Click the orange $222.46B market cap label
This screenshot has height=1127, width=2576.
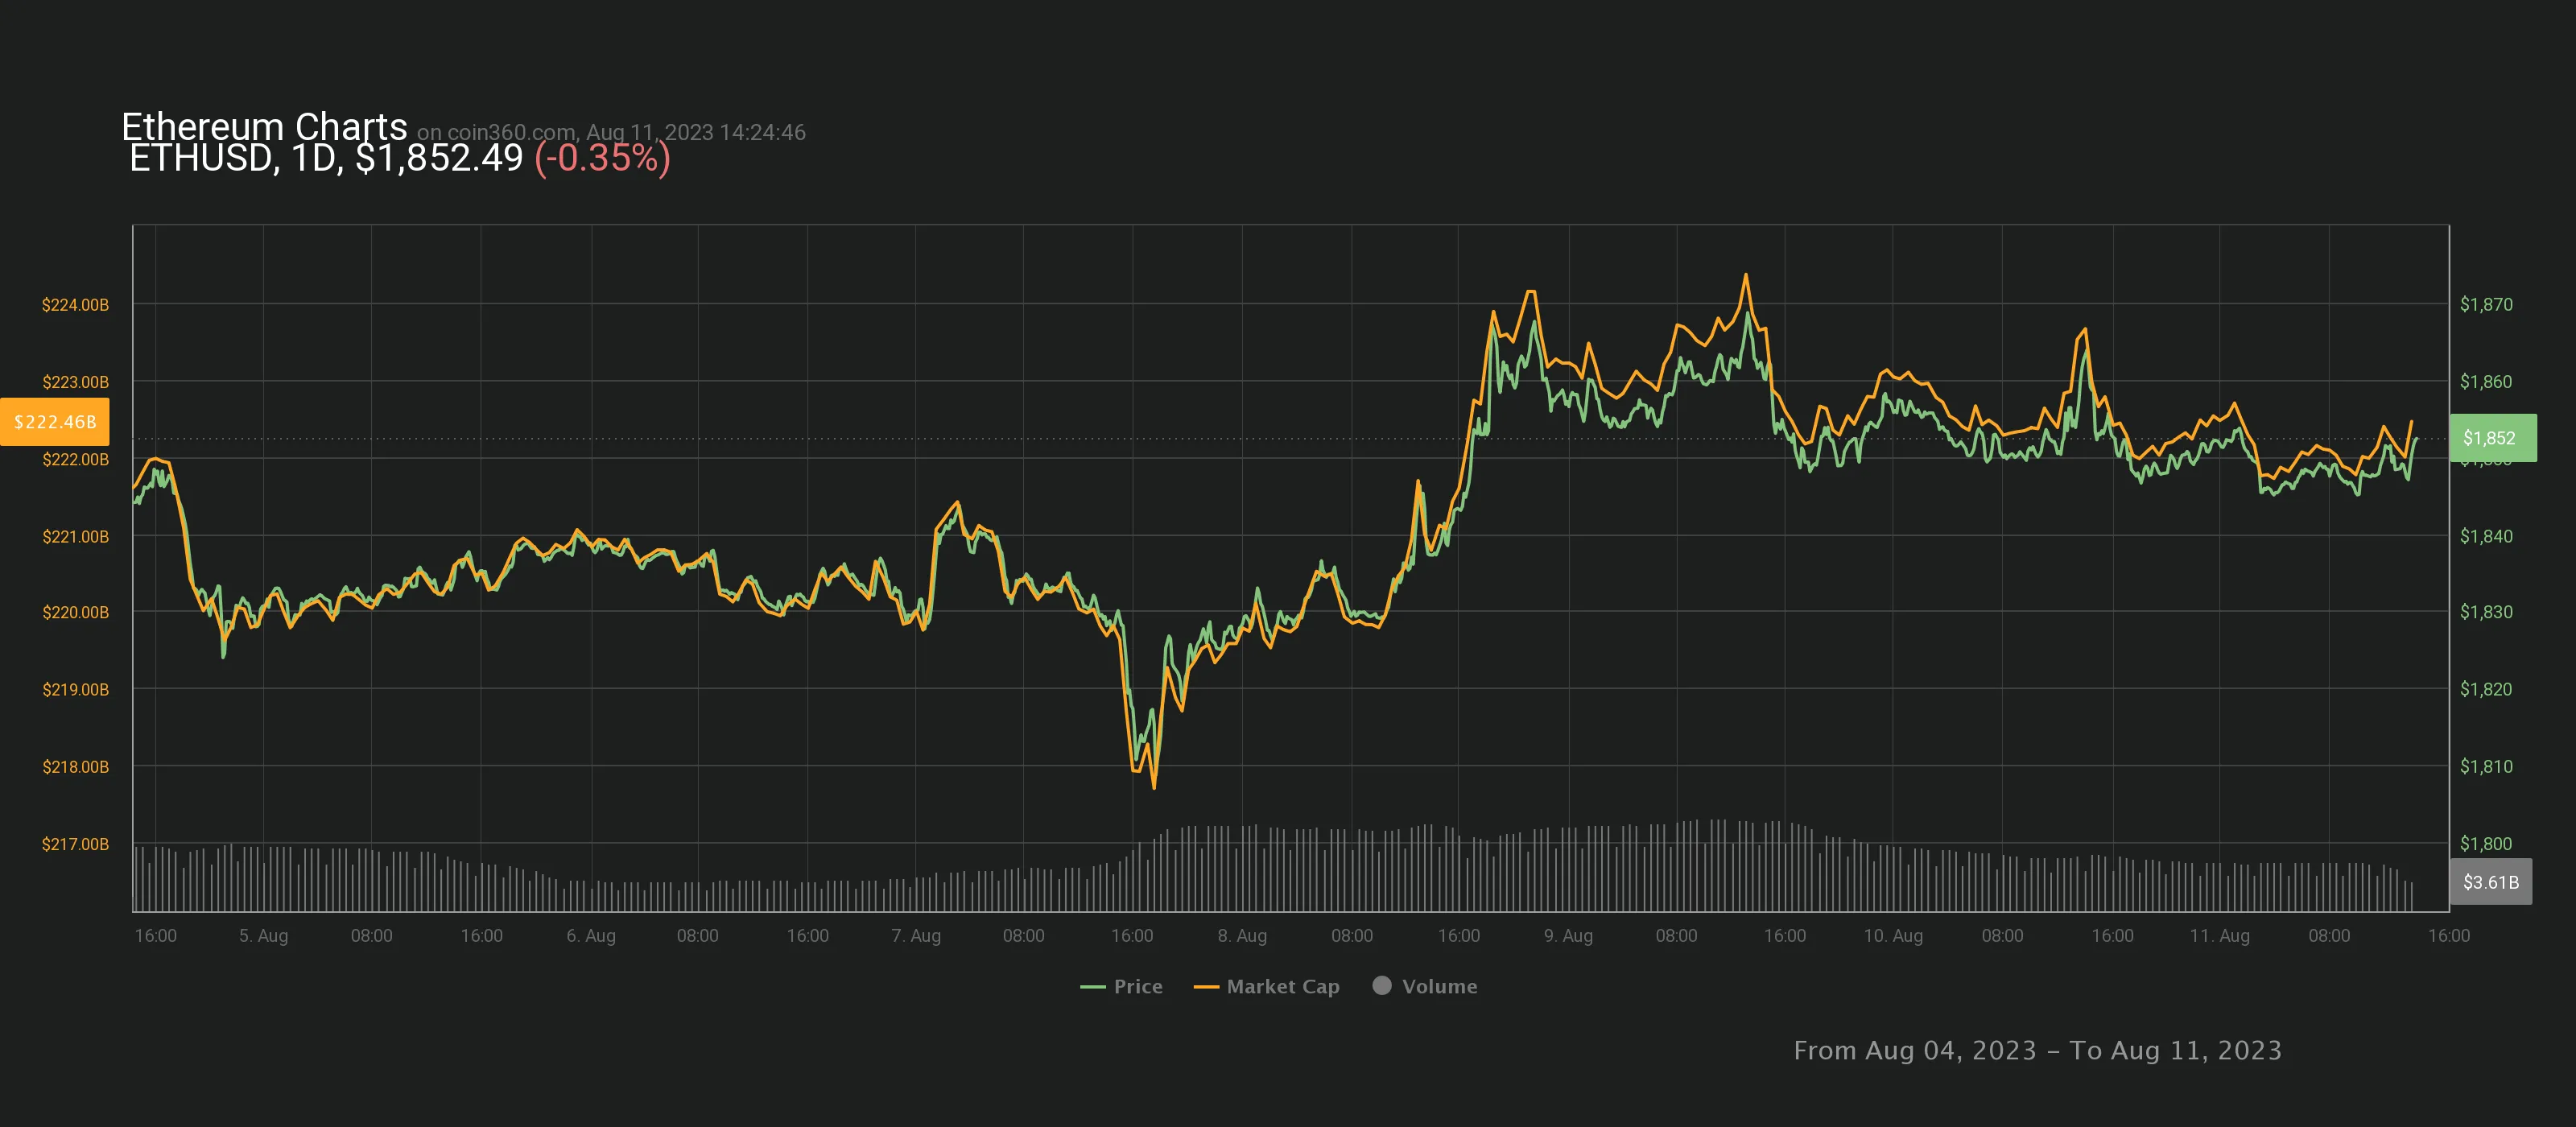[55, 422]
